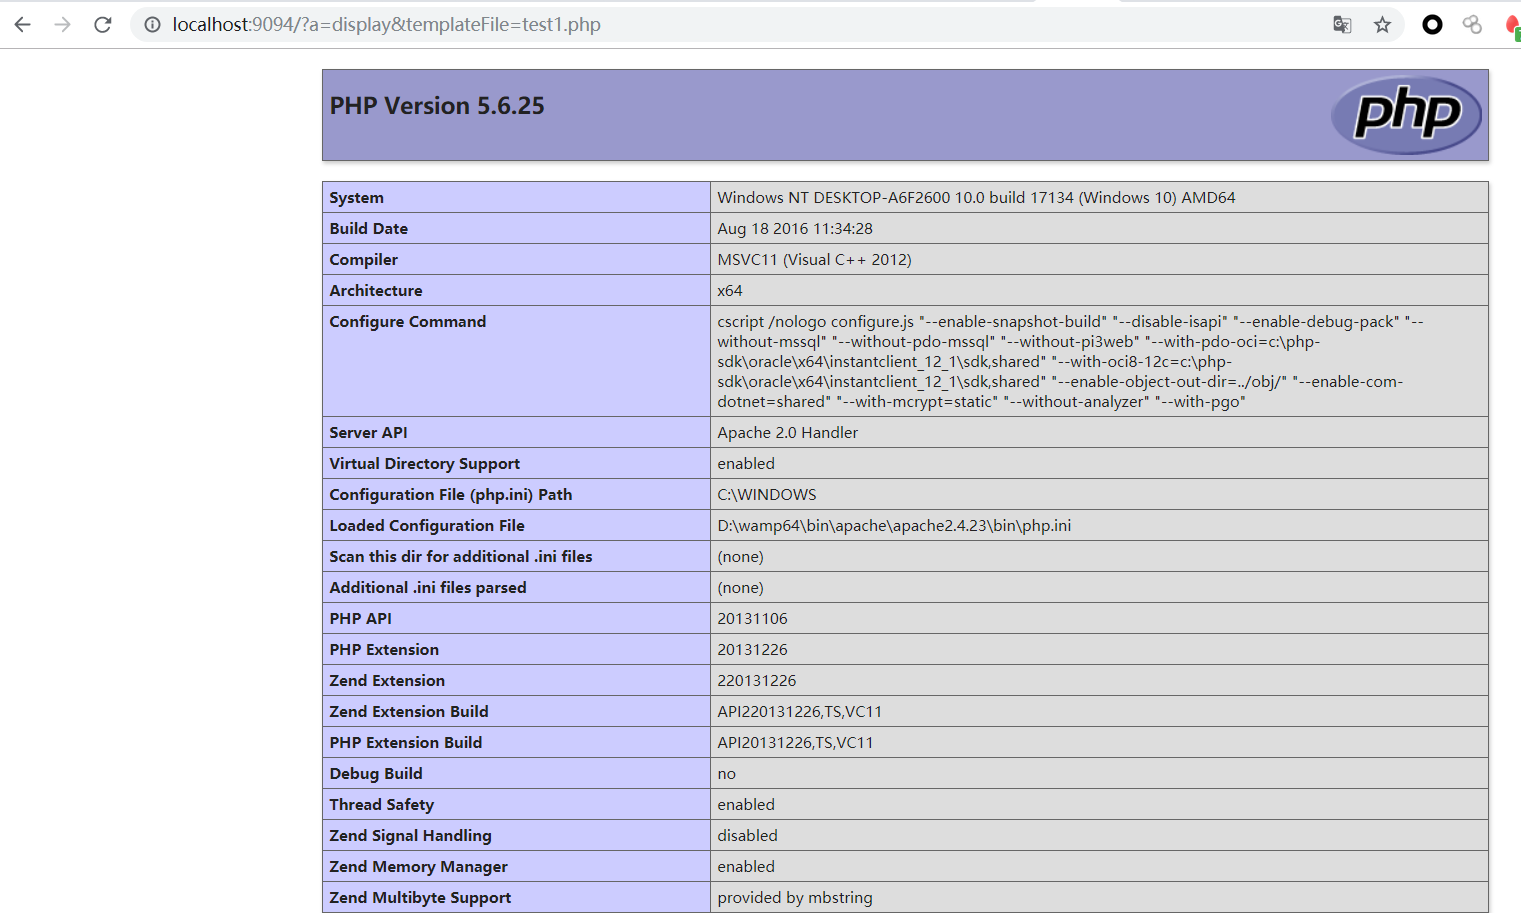Select Aug 18 2016 11:34:28 value
This screenshot has width=1521, height=913.
(795, 229)
